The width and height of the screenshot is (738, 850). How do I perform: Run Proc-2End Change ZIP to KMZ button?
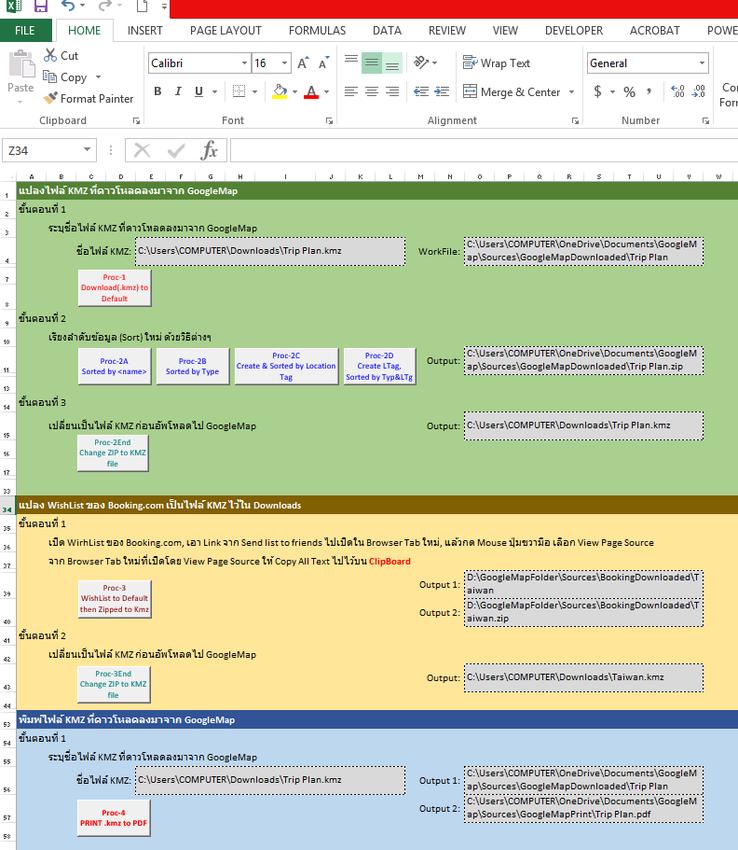[112, 453]
